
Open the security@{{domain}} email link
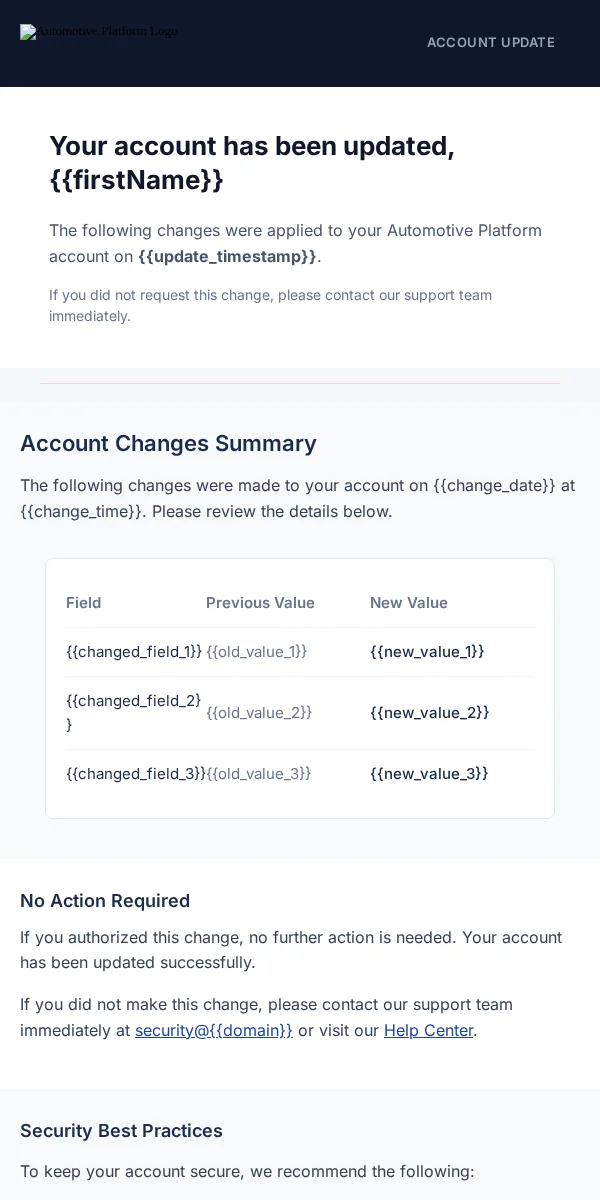[x=214, y=1030]
